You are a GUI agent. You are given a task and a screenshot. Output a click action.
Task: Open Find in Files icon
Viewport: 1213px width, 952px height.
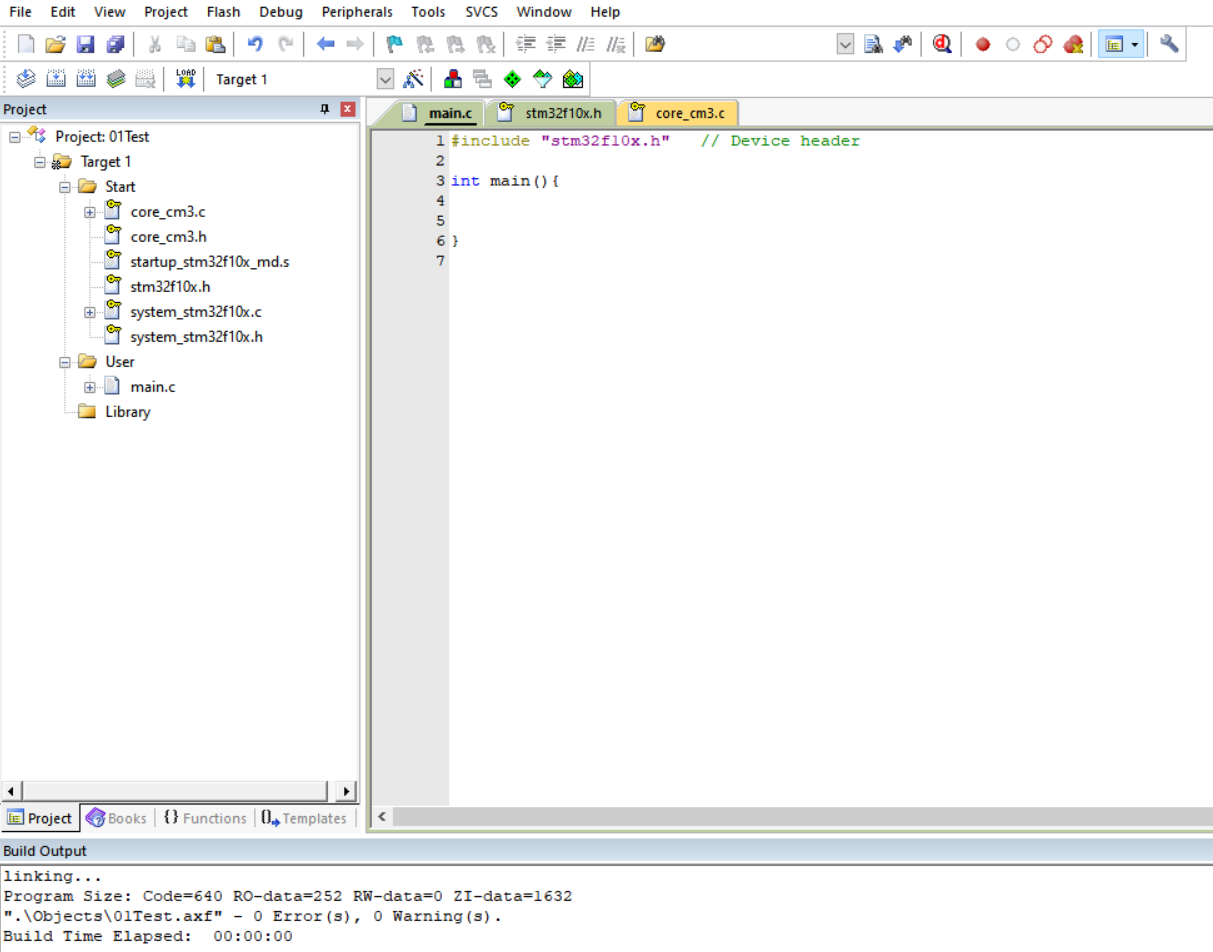(655, 44)
